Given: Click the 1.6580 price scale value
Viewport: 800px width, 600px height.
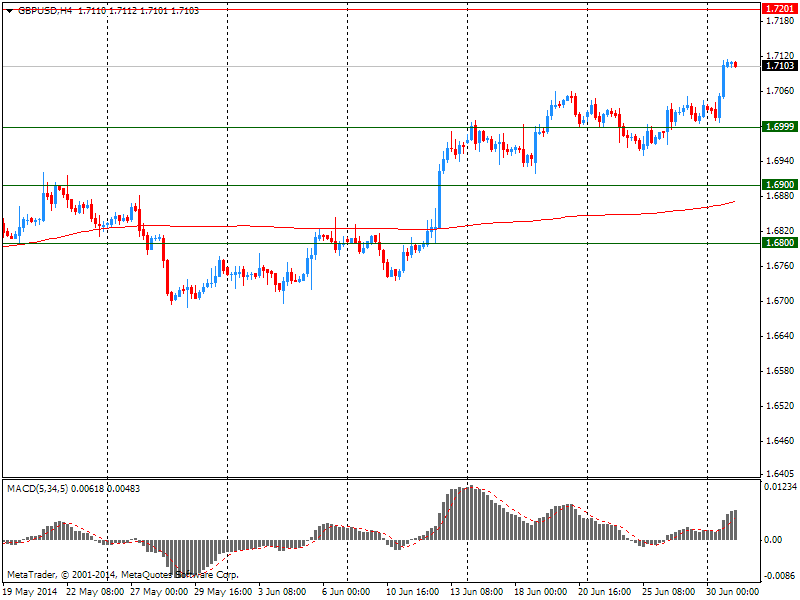Looking at the screenshot, I should click(781, 371).
